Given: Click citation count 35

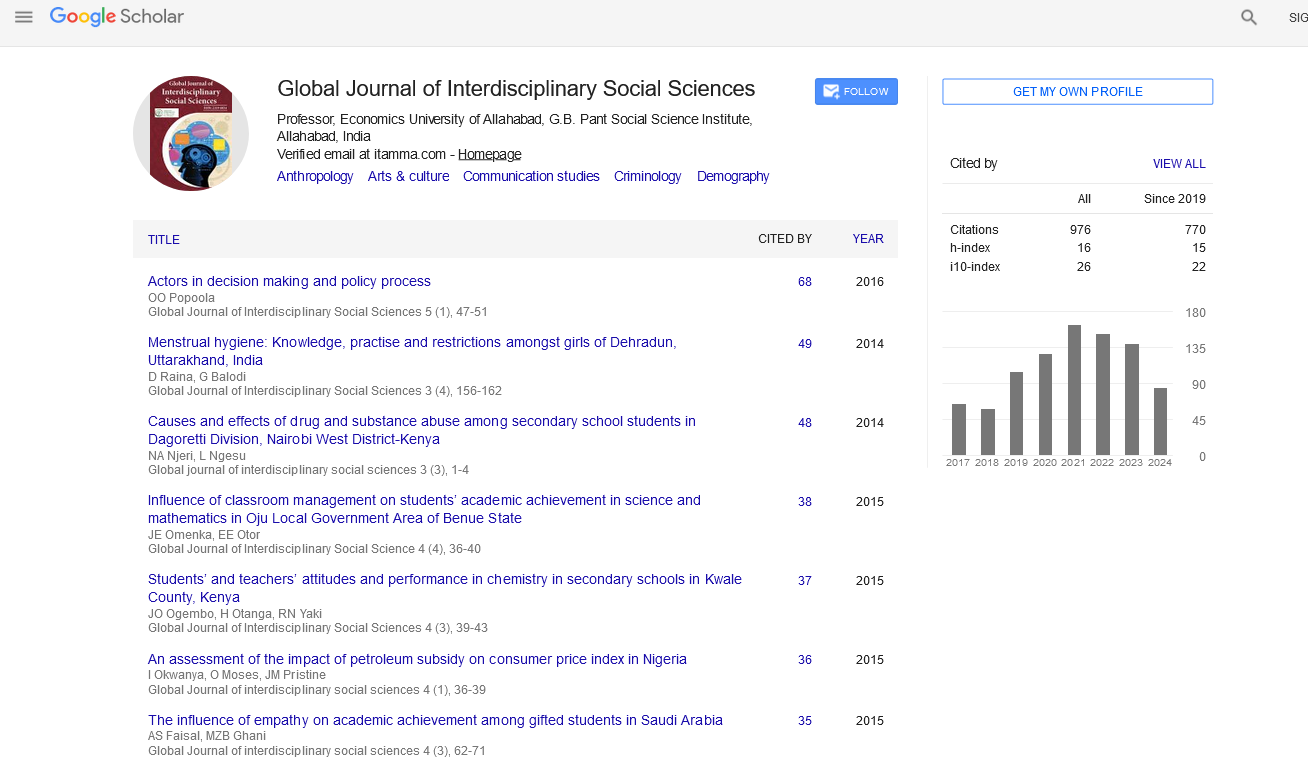Looking at the screenshot, I should 805,721.
